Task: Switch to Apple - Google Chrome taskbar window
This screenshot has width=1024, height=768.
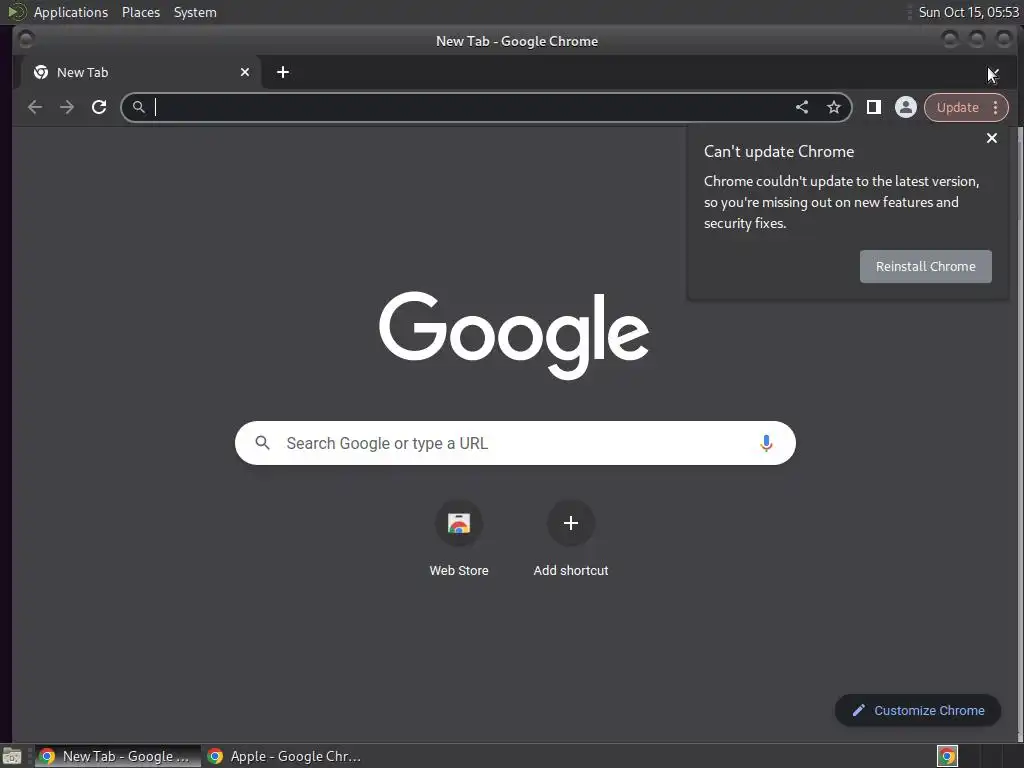Action: tap(284, 756)
